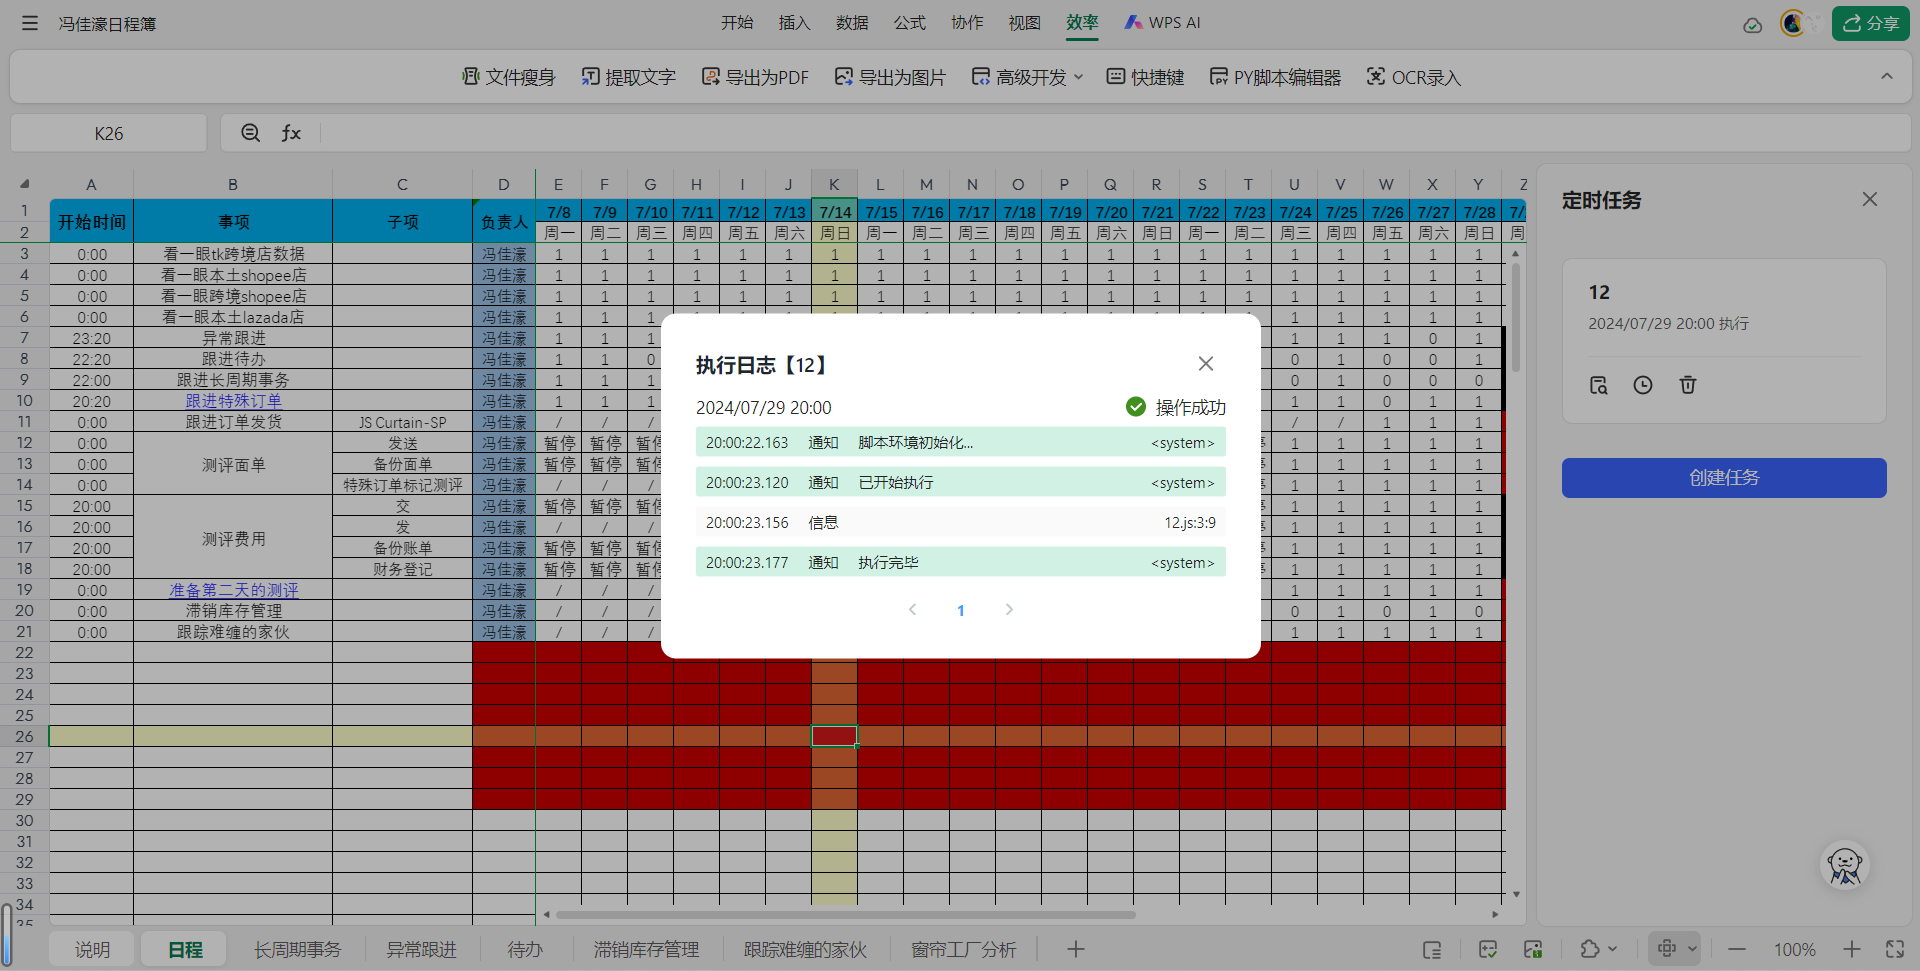Zoom out with the minus button
Image resolution: width=1920 pixels, height=971 pixels.
coord(1737,950)
